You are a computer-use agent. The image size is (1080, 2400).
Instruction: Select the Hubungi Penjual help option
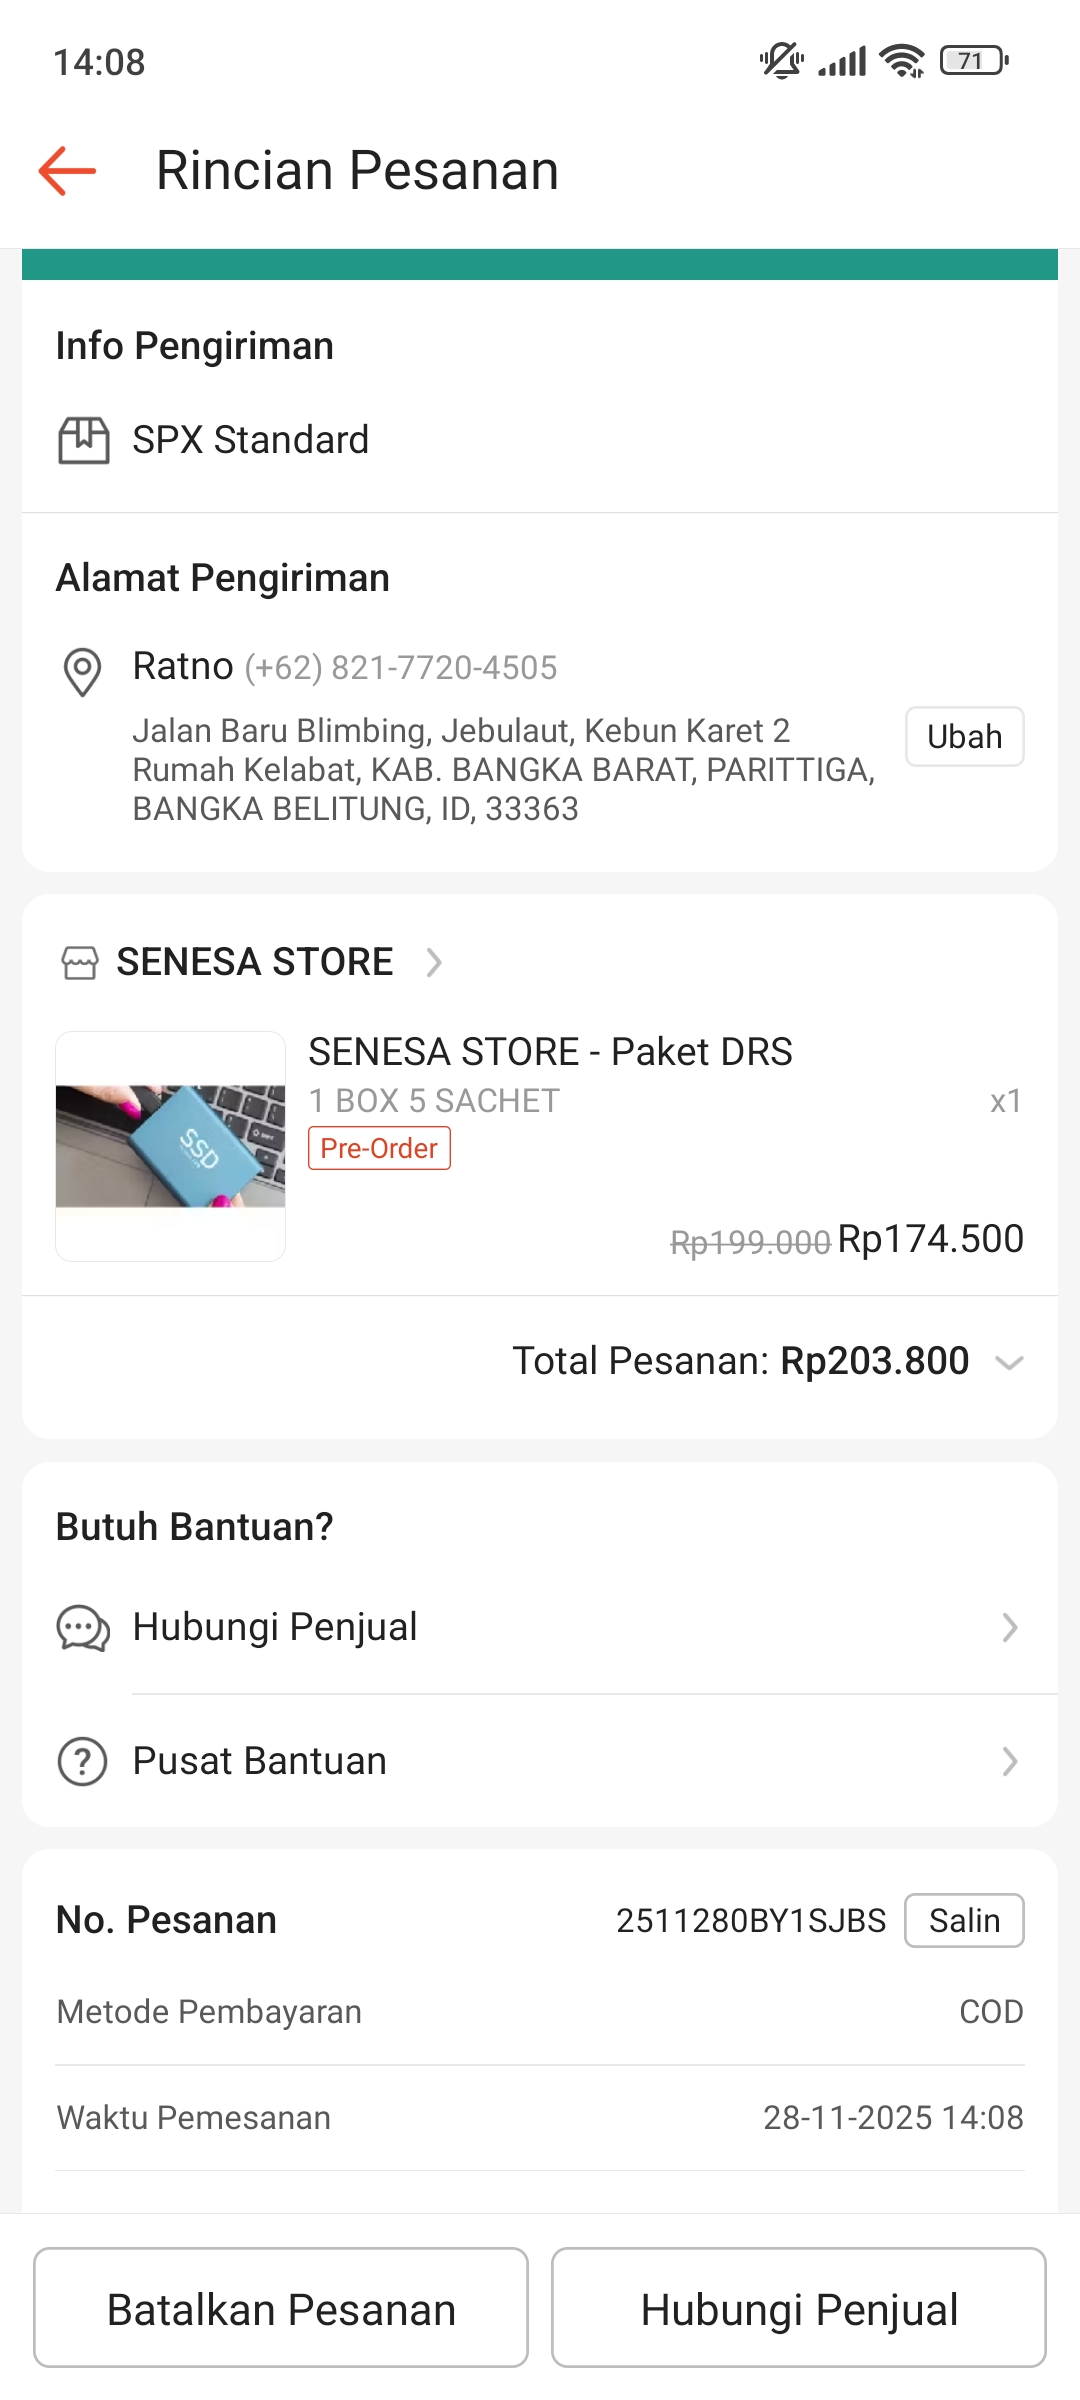click(x=275, y=1628)
